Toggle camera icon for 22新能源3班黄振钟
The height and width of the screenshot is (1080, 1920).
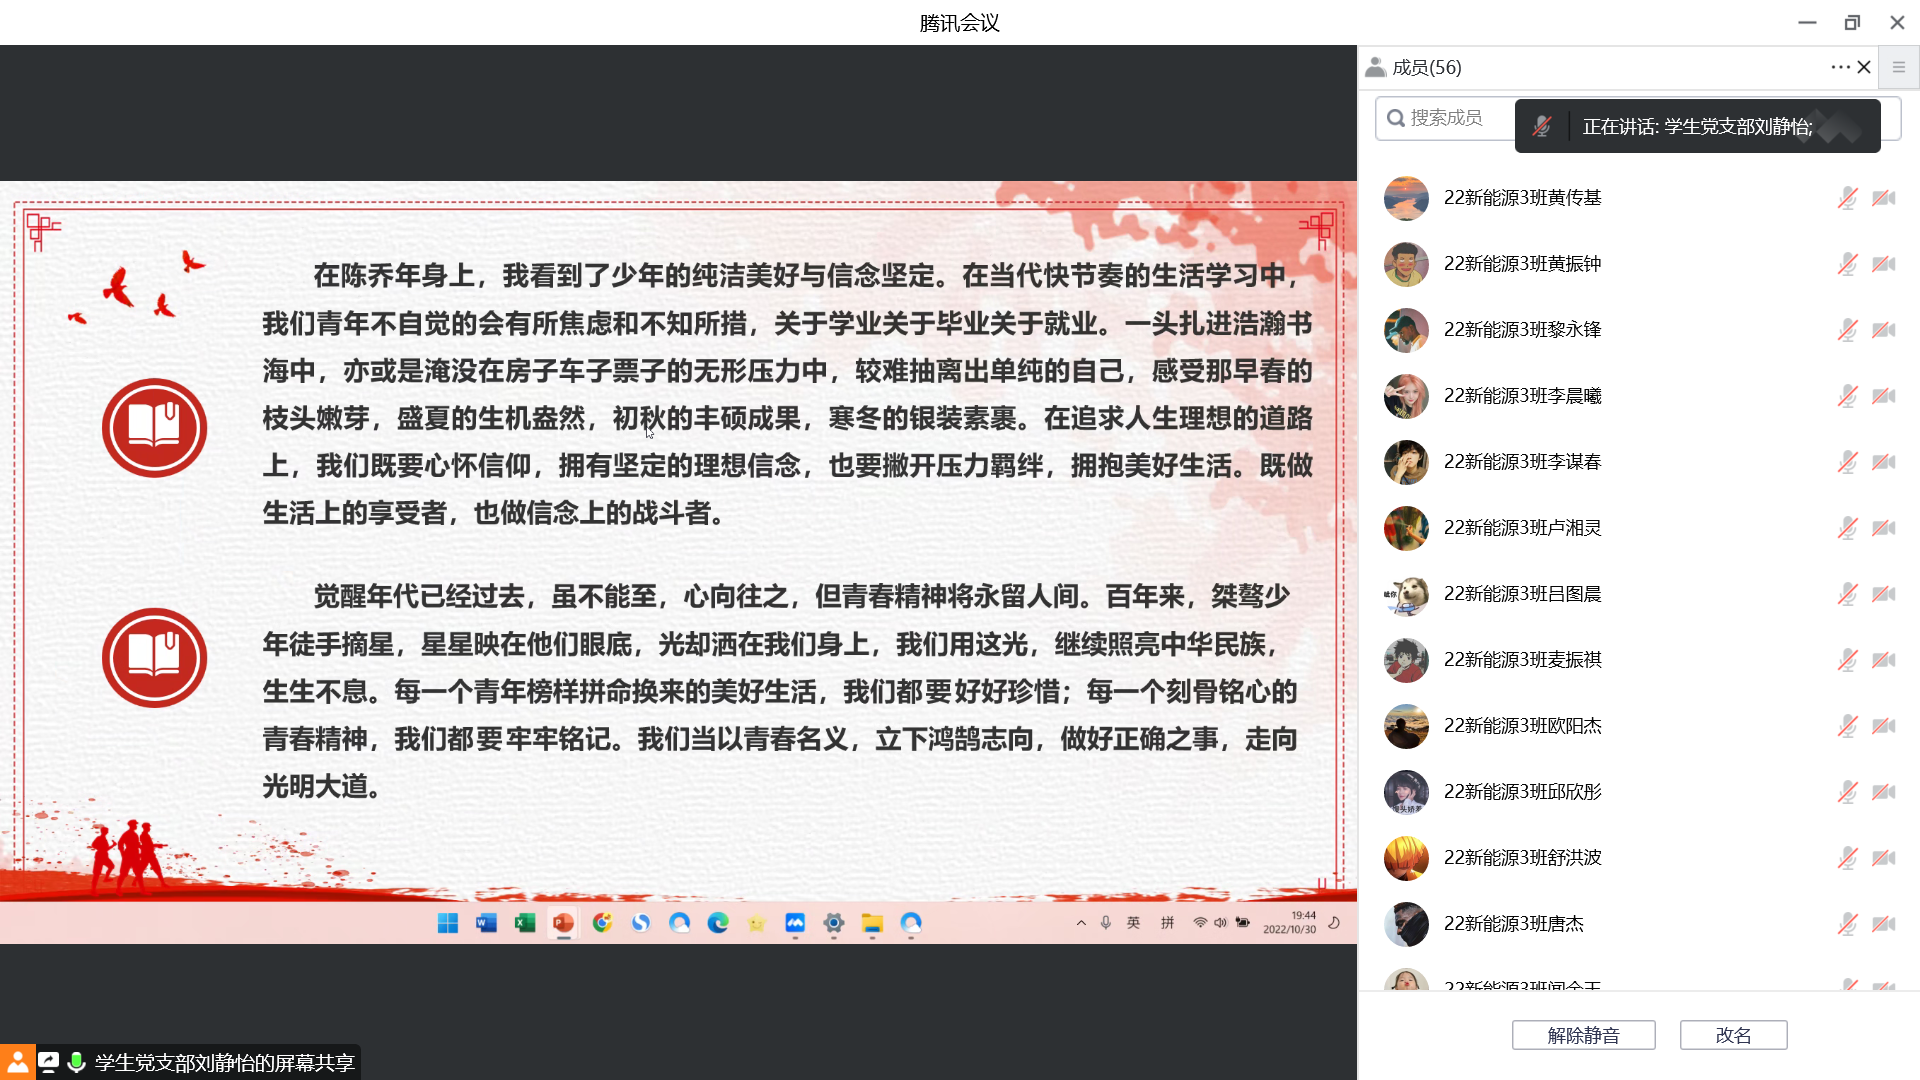tap(1884, 264)
